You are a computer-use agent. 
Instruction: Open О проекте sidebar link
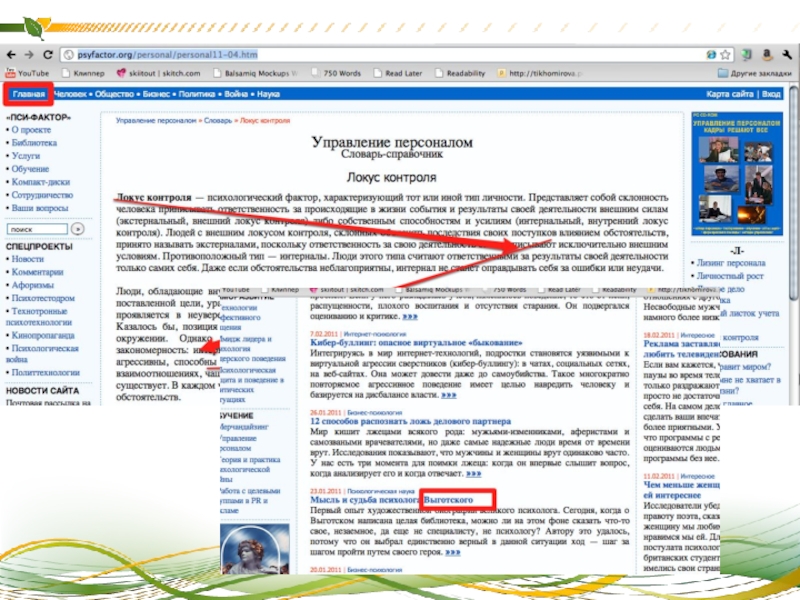pos(31,130)
